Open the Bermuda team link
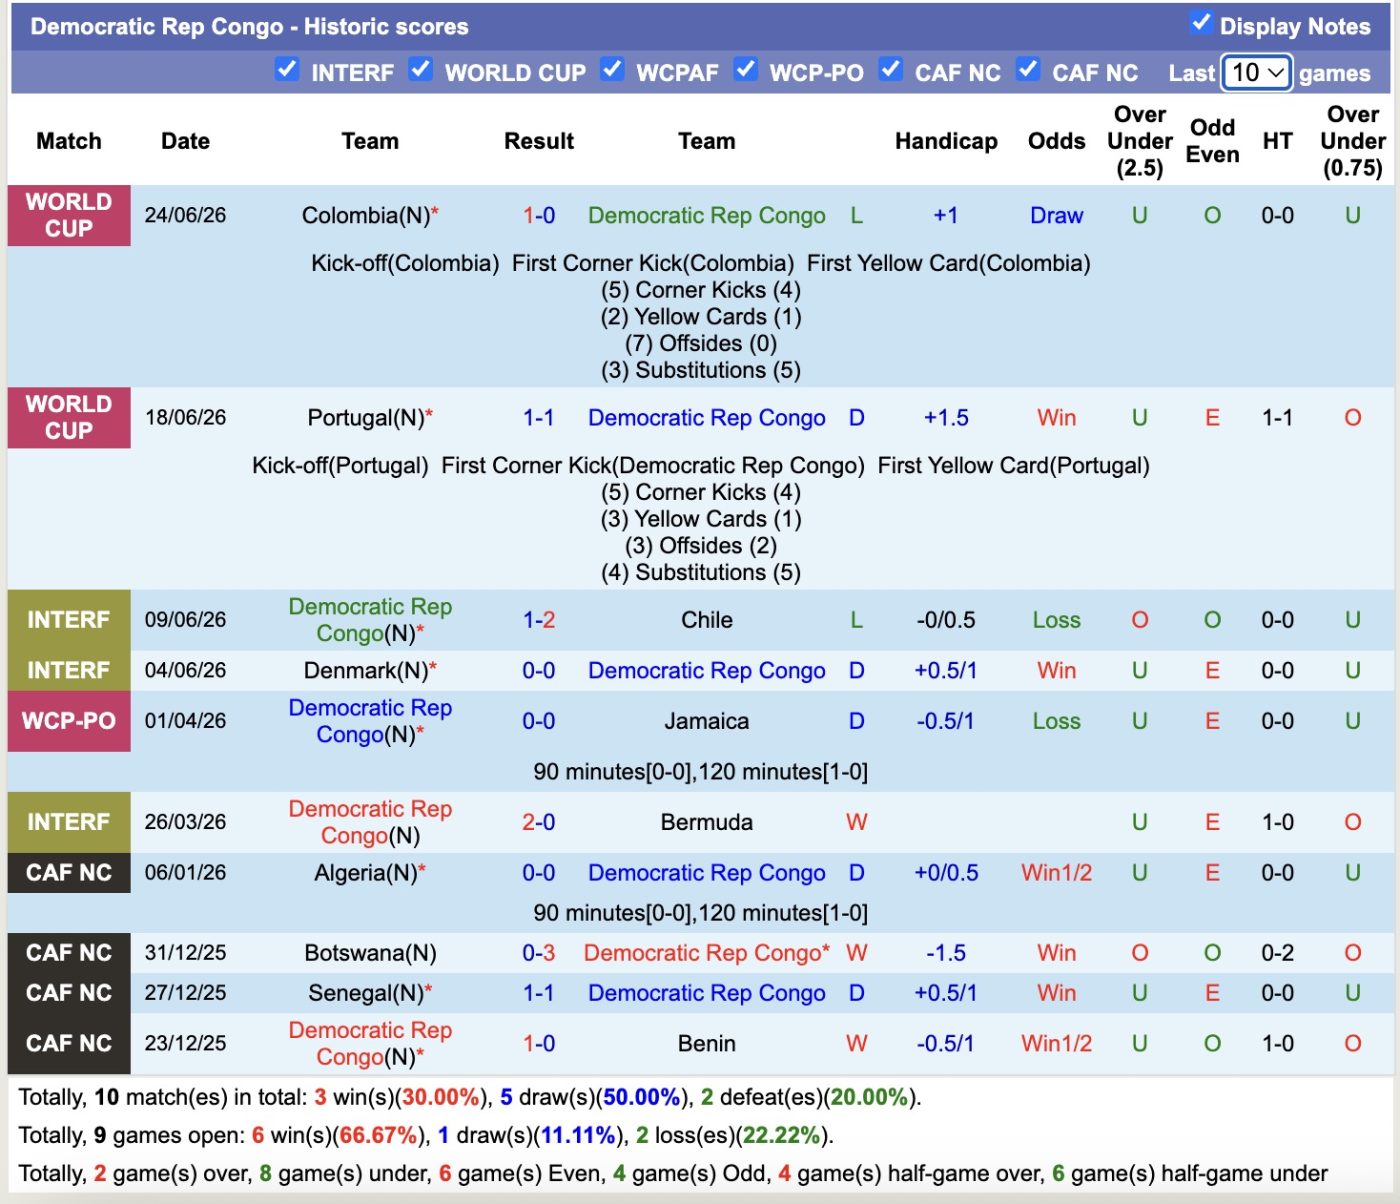Viewport: 1400px width, 1204px height. pyautogui.click(x=707, y=822)
